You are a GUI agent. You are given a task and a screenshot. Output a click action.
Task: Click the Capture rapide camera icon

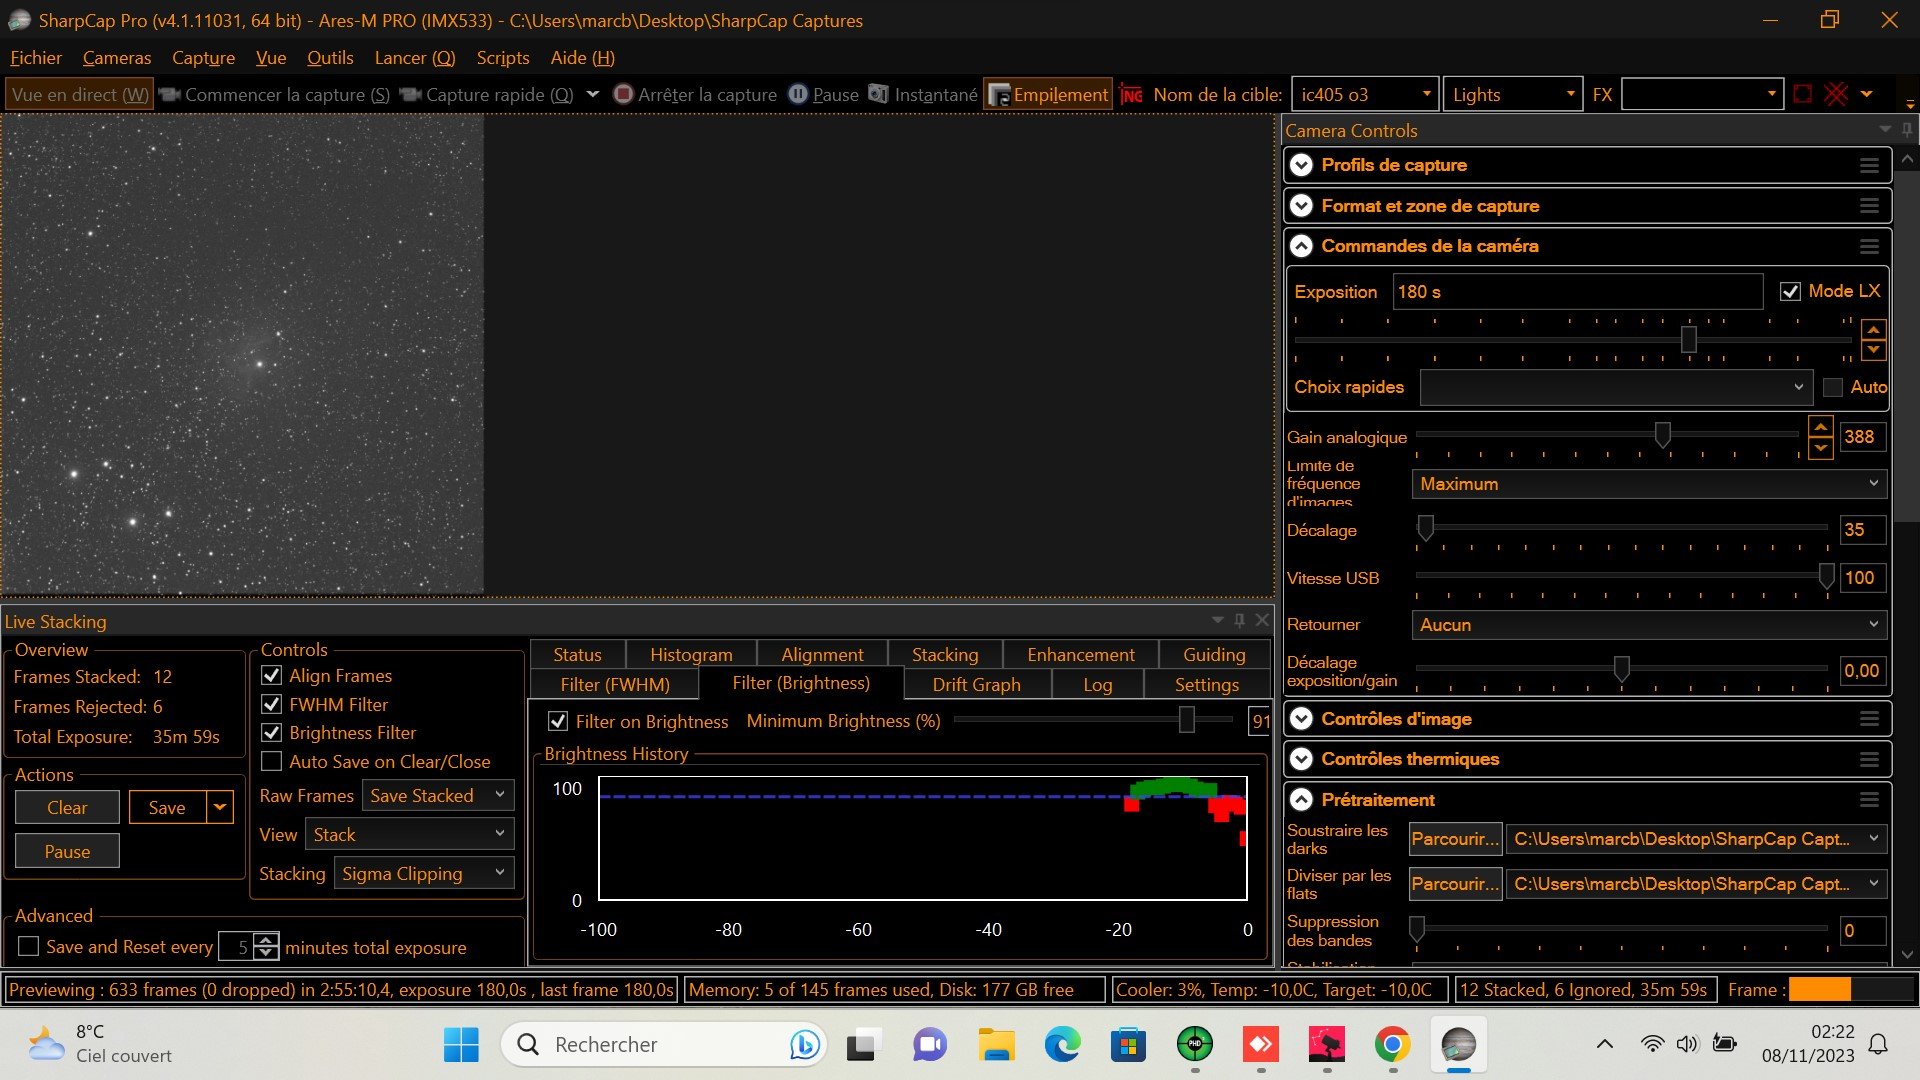coord(410,95)
